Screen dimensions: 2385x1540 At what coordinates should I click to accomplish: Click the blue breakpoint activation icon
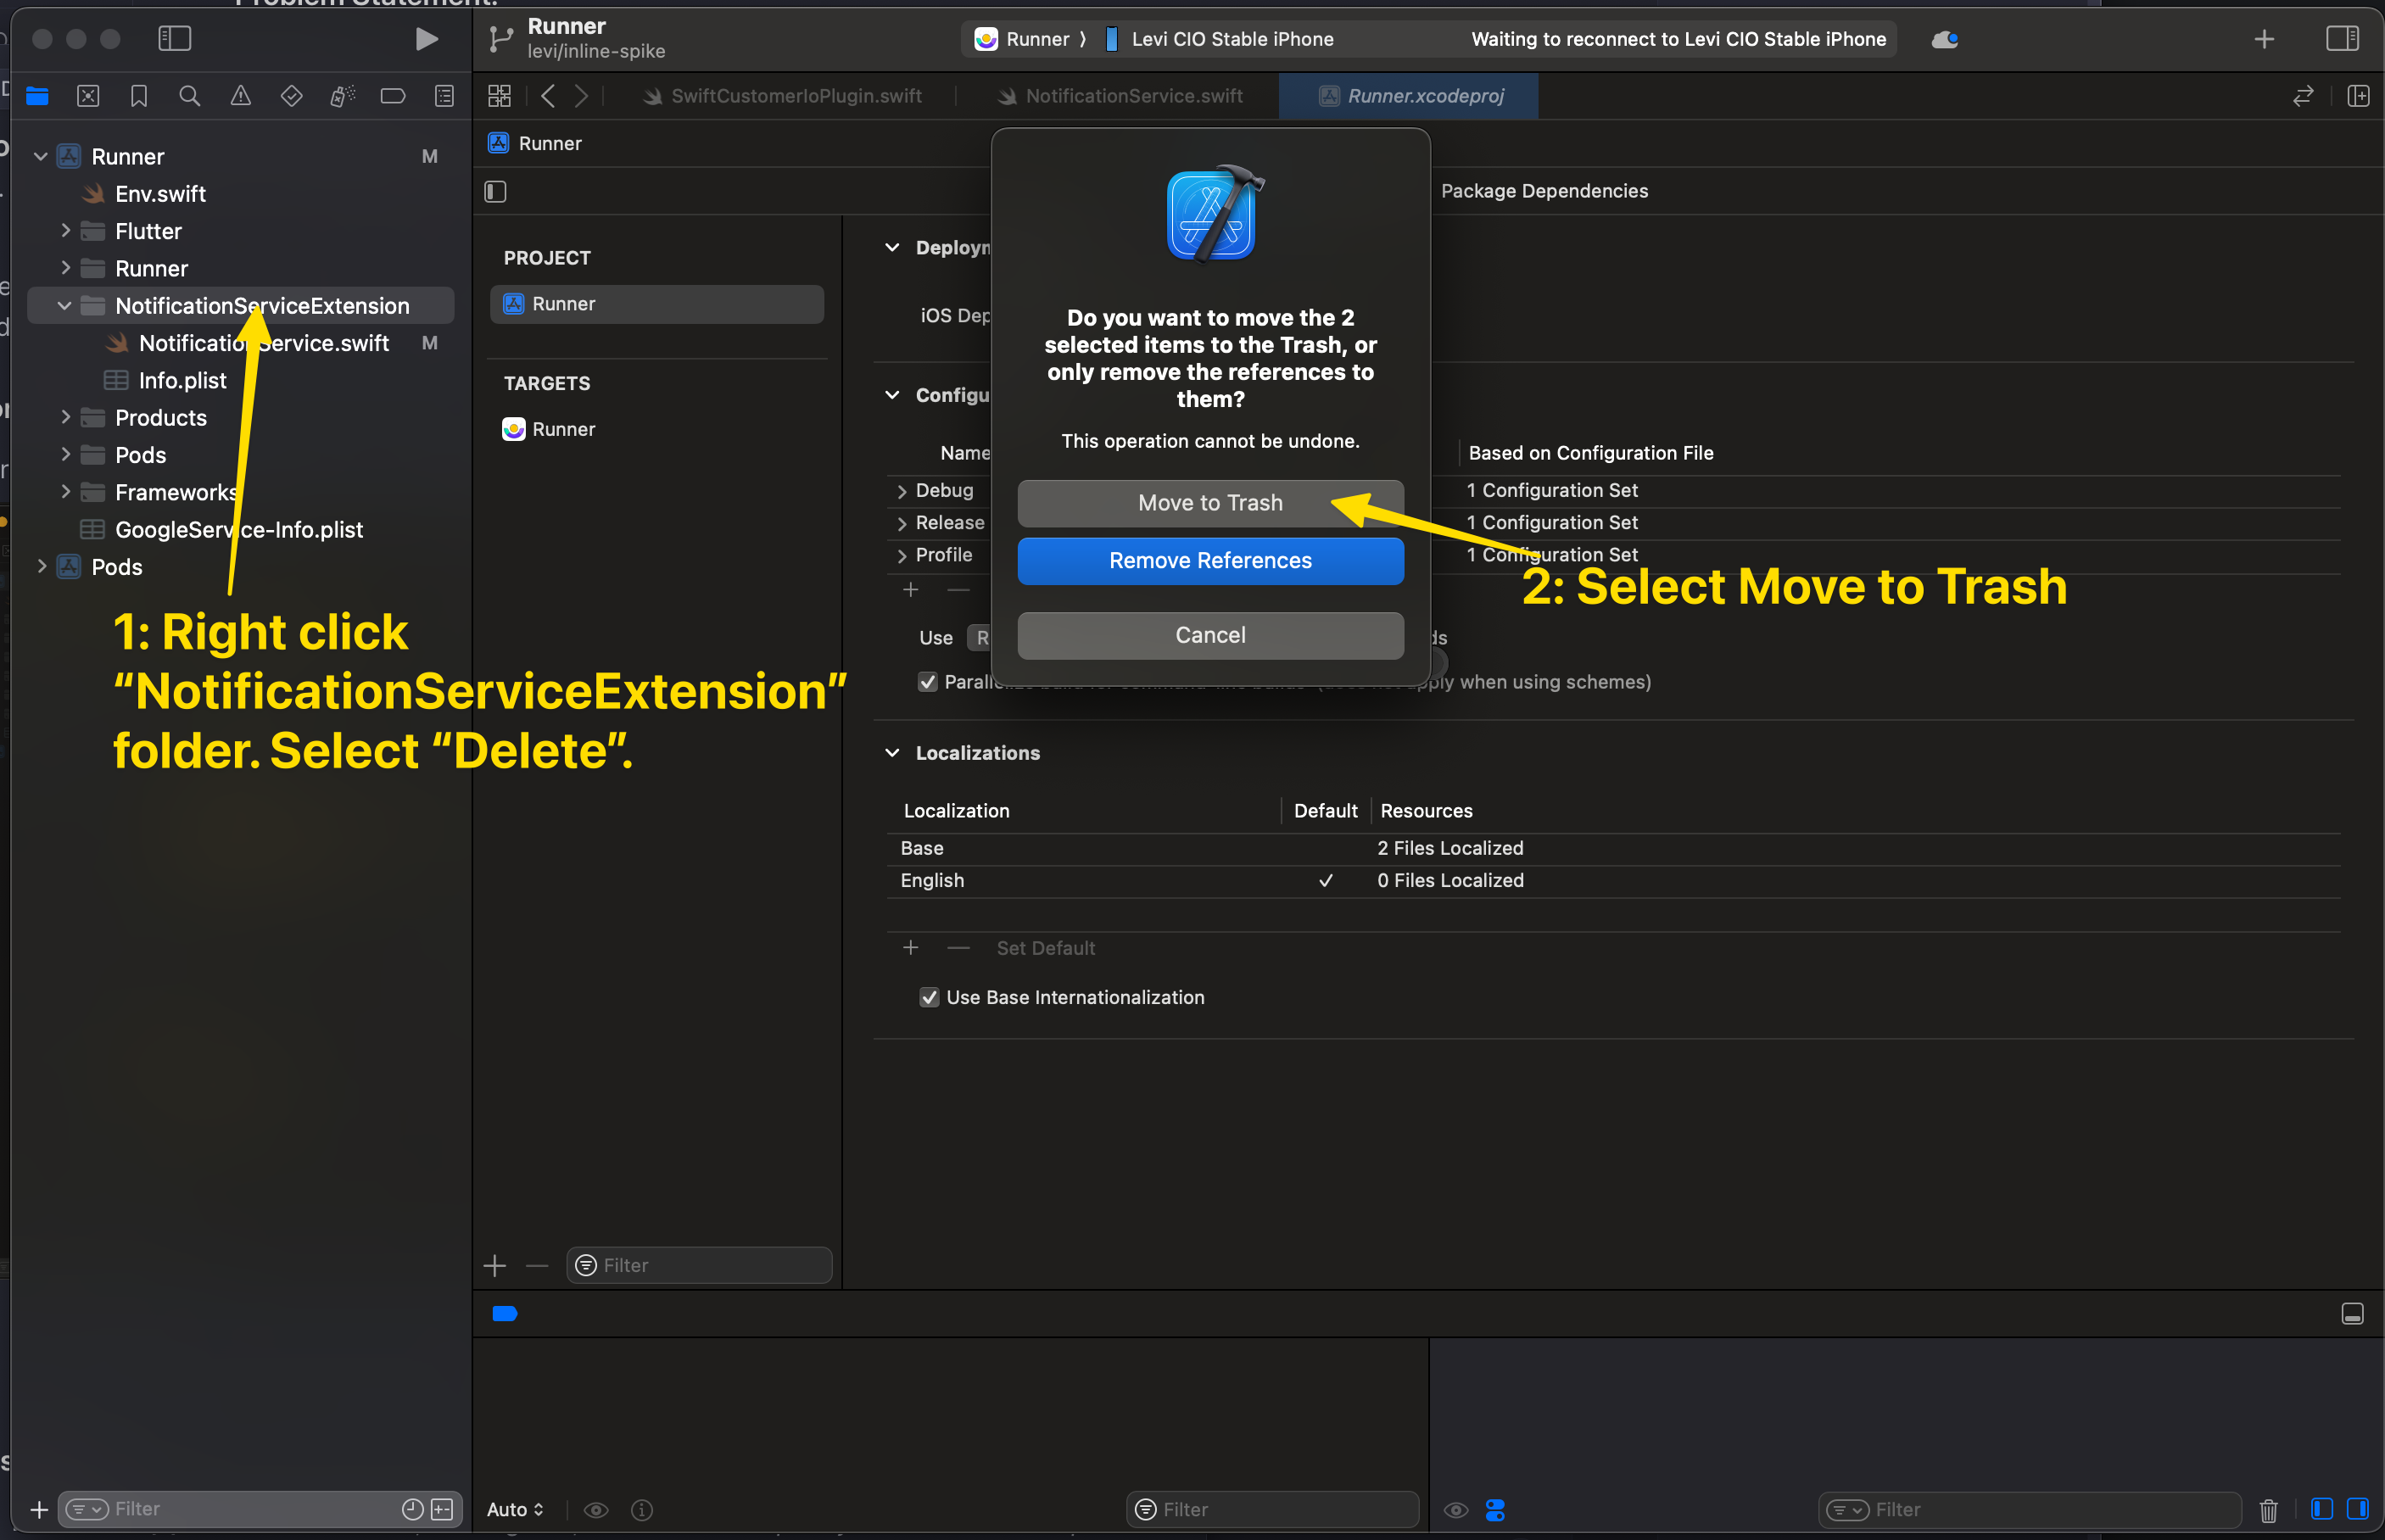(505, 1314)
